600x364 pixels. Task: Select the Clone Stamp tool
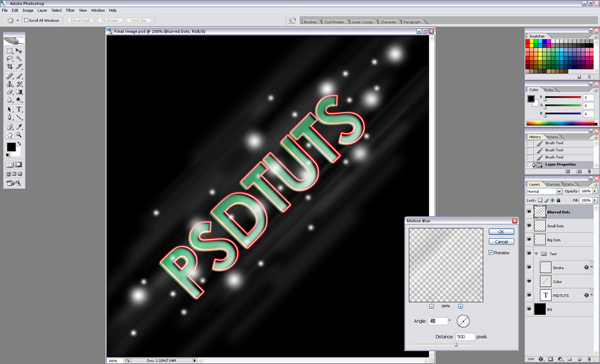coord(10,84)
